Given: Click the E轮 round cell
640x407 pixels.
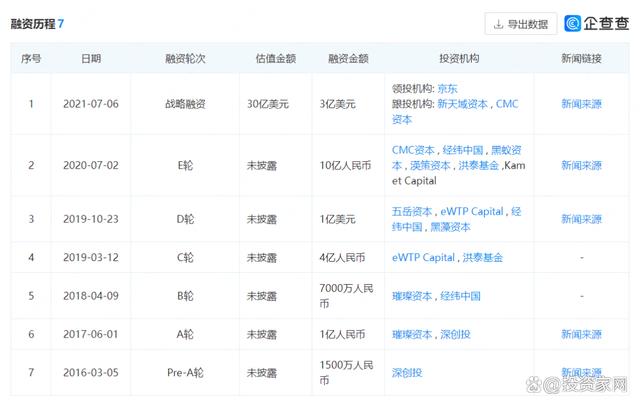Looking at the screenshot, I should tap(185, 166).
